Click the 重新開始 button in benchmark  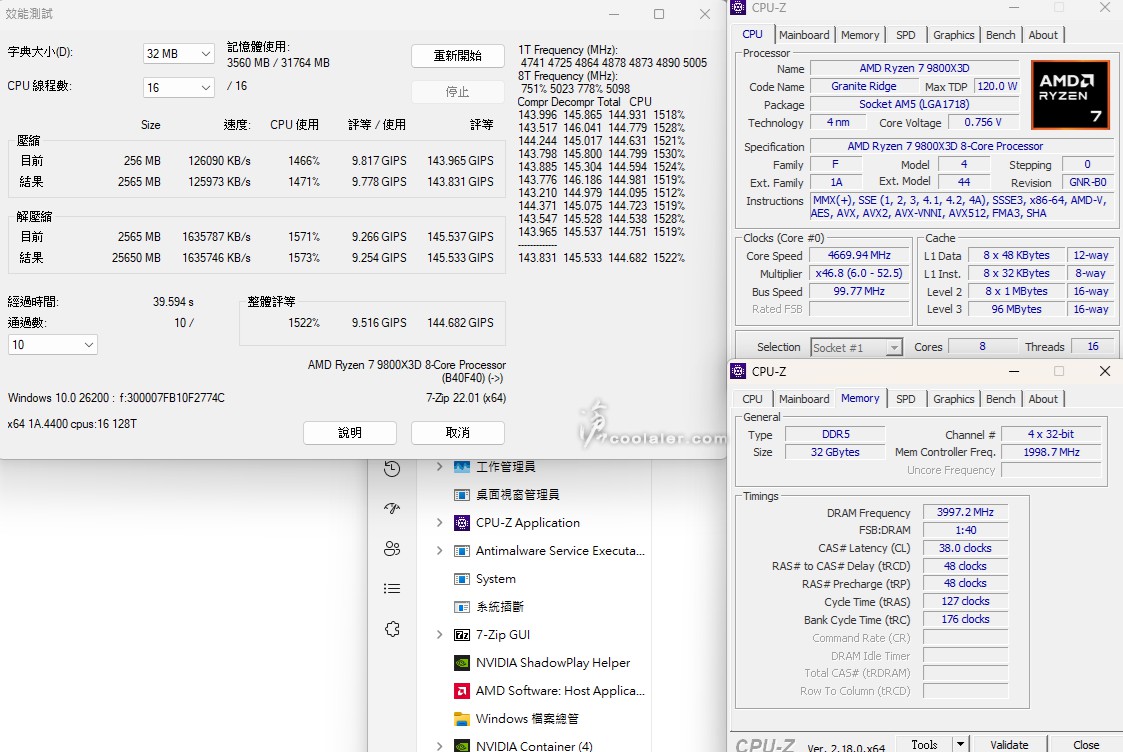pos(457,56)
